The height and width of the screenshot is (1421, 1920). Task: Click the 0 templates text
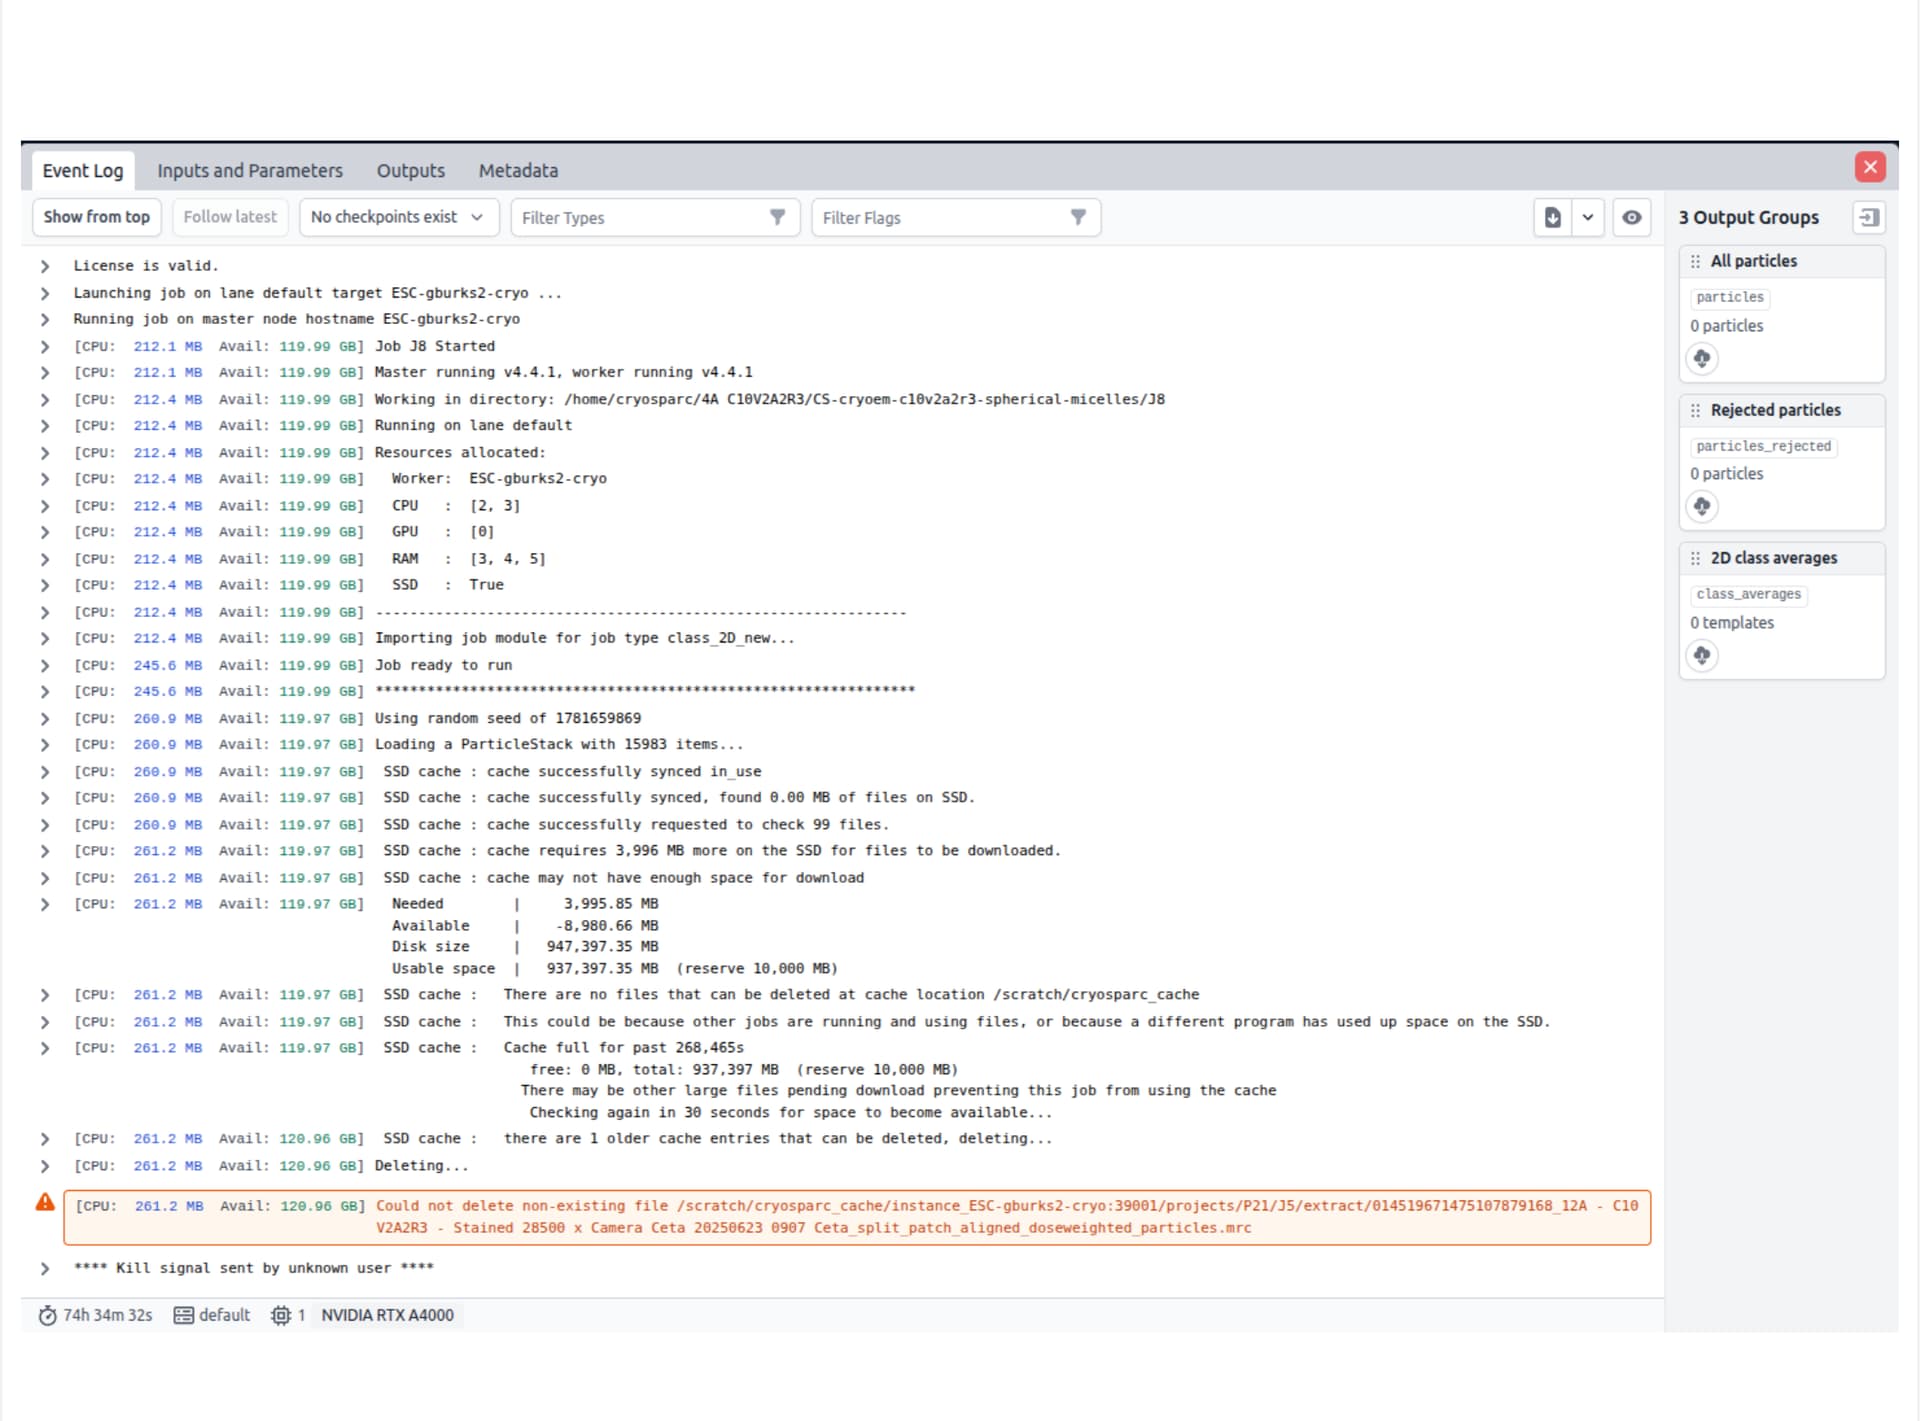click(x=1732, y=622)
